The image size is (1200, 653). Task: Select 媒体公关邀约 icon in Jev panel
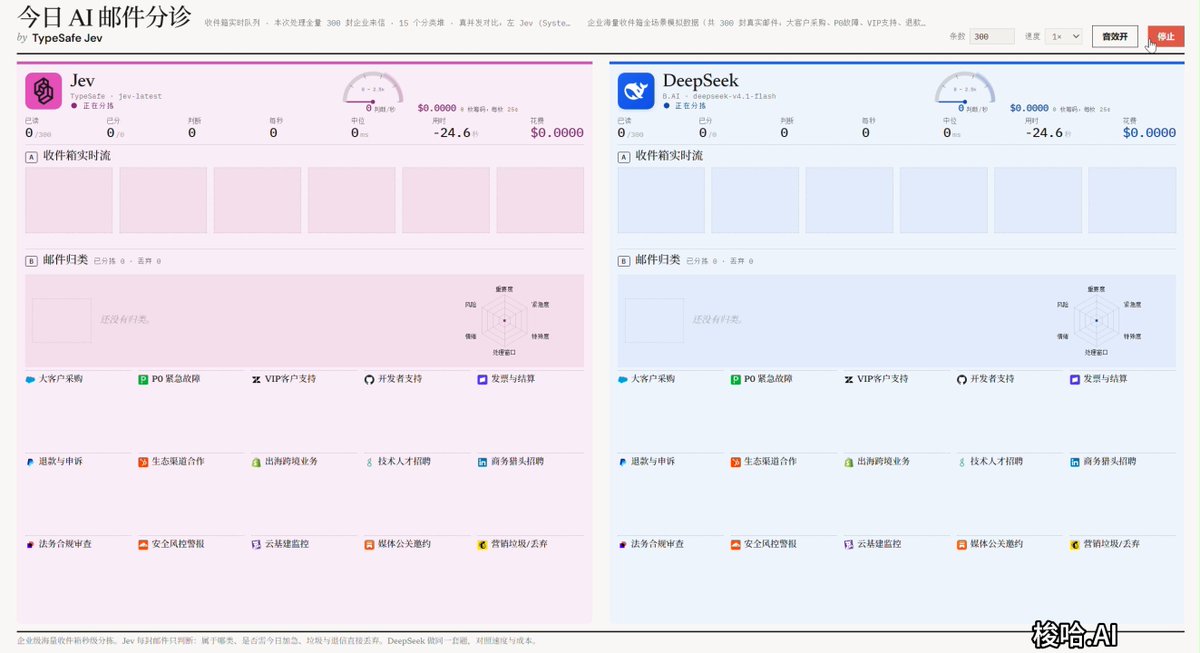click(x=369, y=544)
